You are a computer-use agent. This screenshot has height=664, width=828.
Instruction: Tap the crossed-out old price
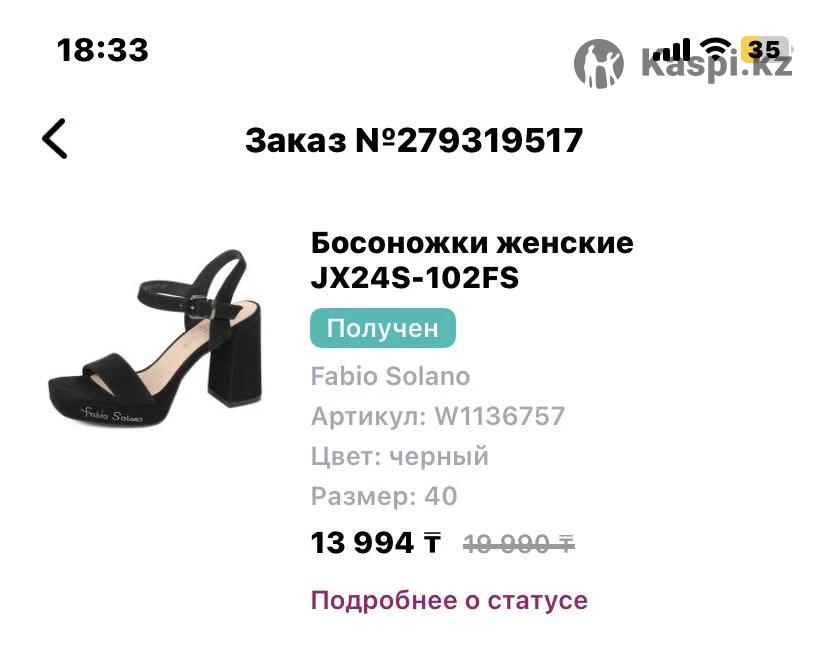pos(519,544)
